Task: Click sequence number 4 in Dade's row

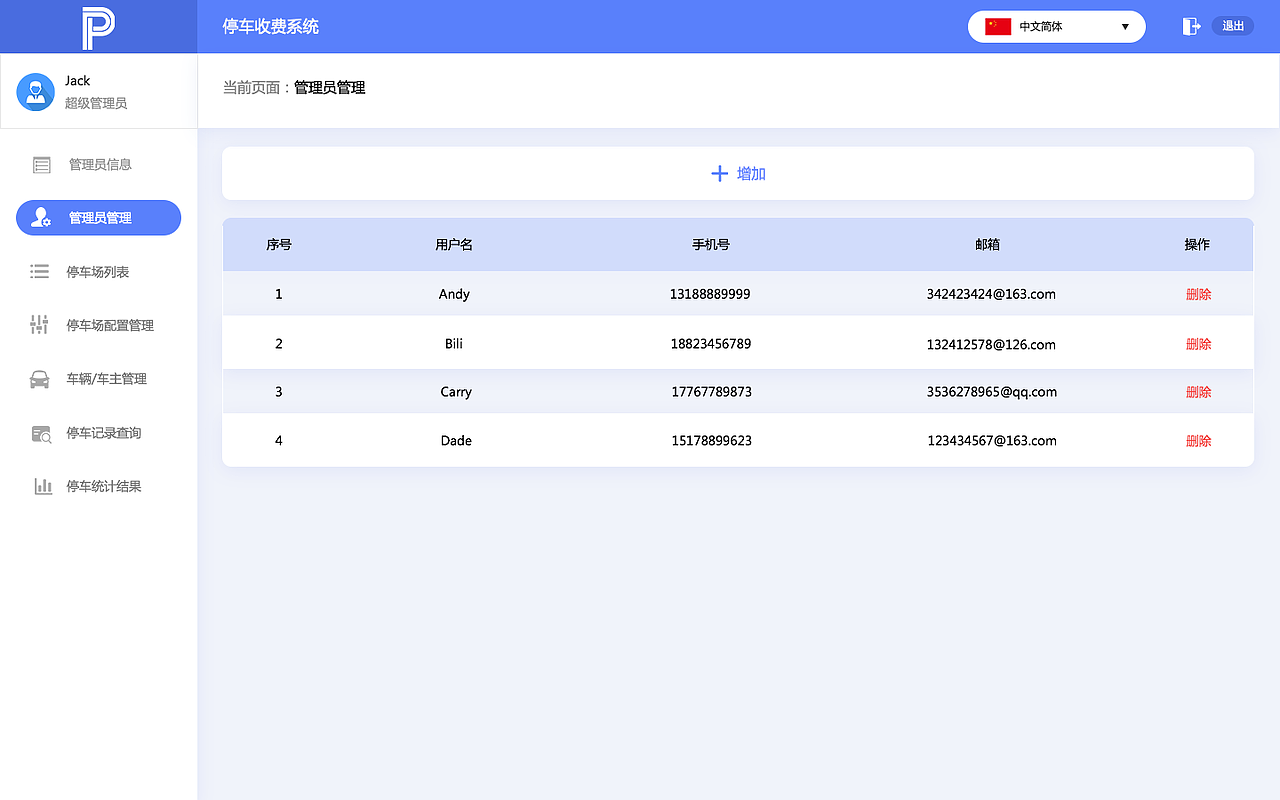Action: pyautogui.click(x=279, y=441)
